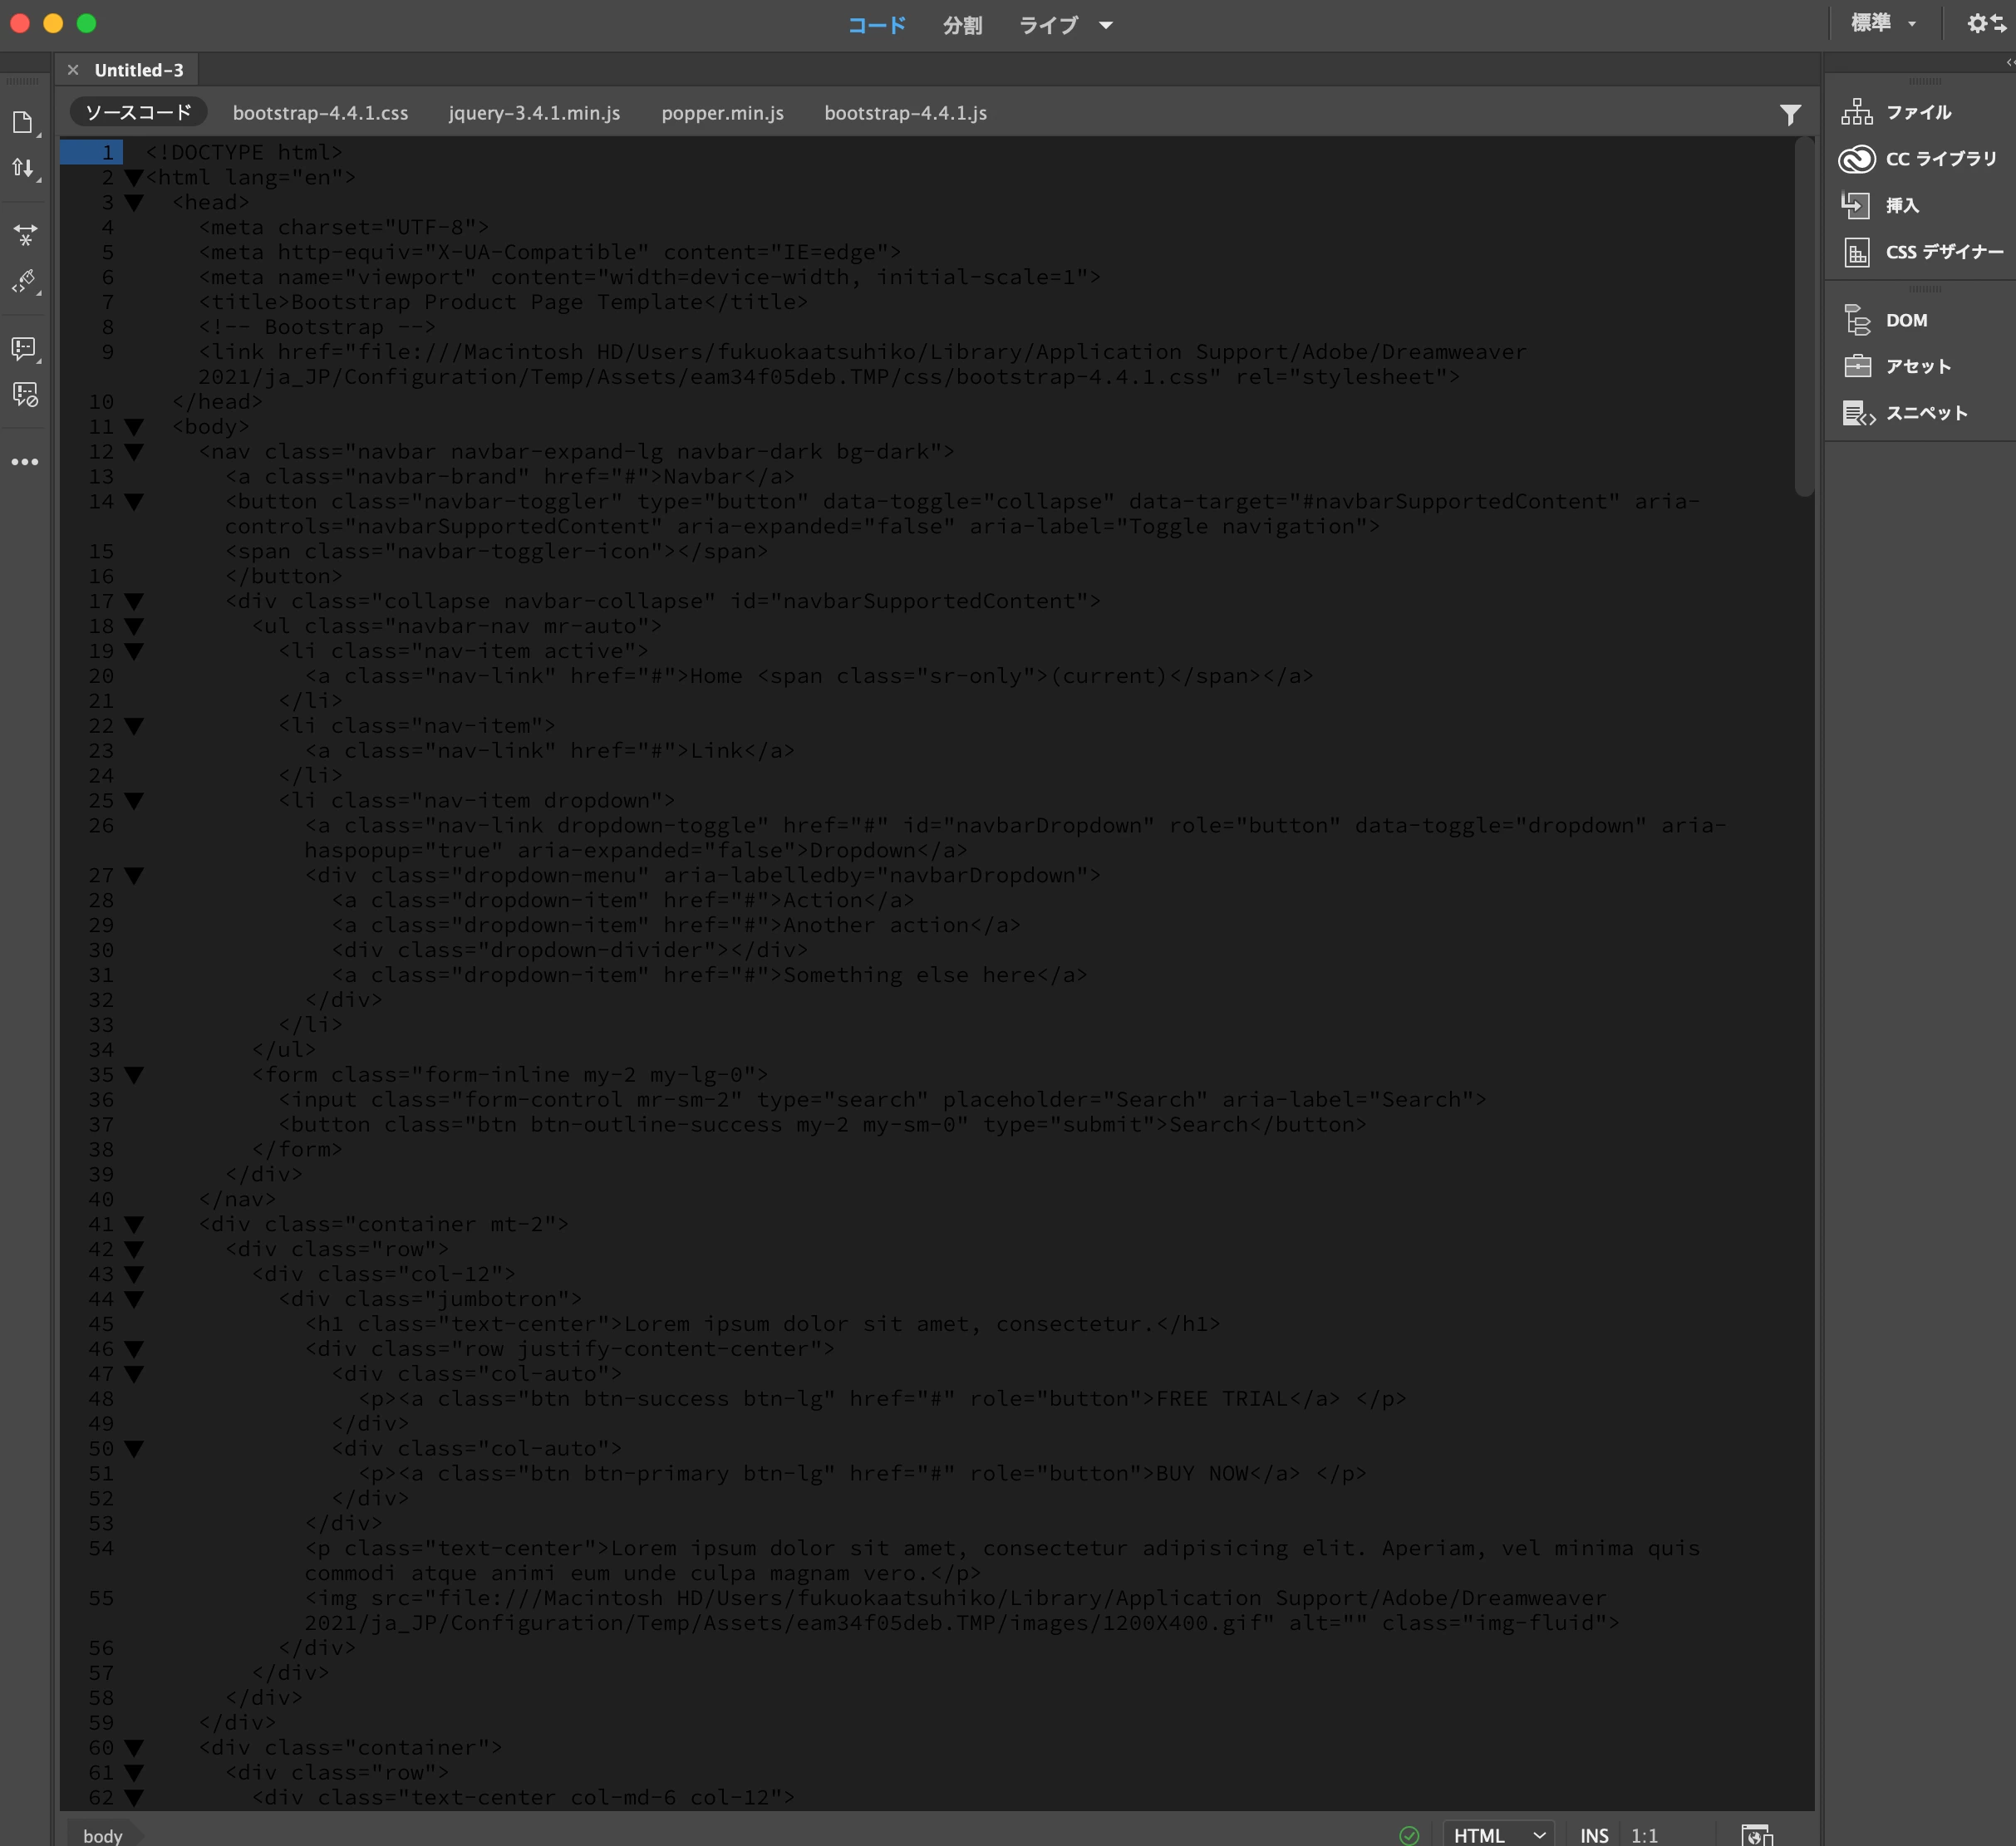Image resolution: width=2016 pixels, height=1846 pixels.
Task: Click the Remove Comment icon
Action: 24,395
